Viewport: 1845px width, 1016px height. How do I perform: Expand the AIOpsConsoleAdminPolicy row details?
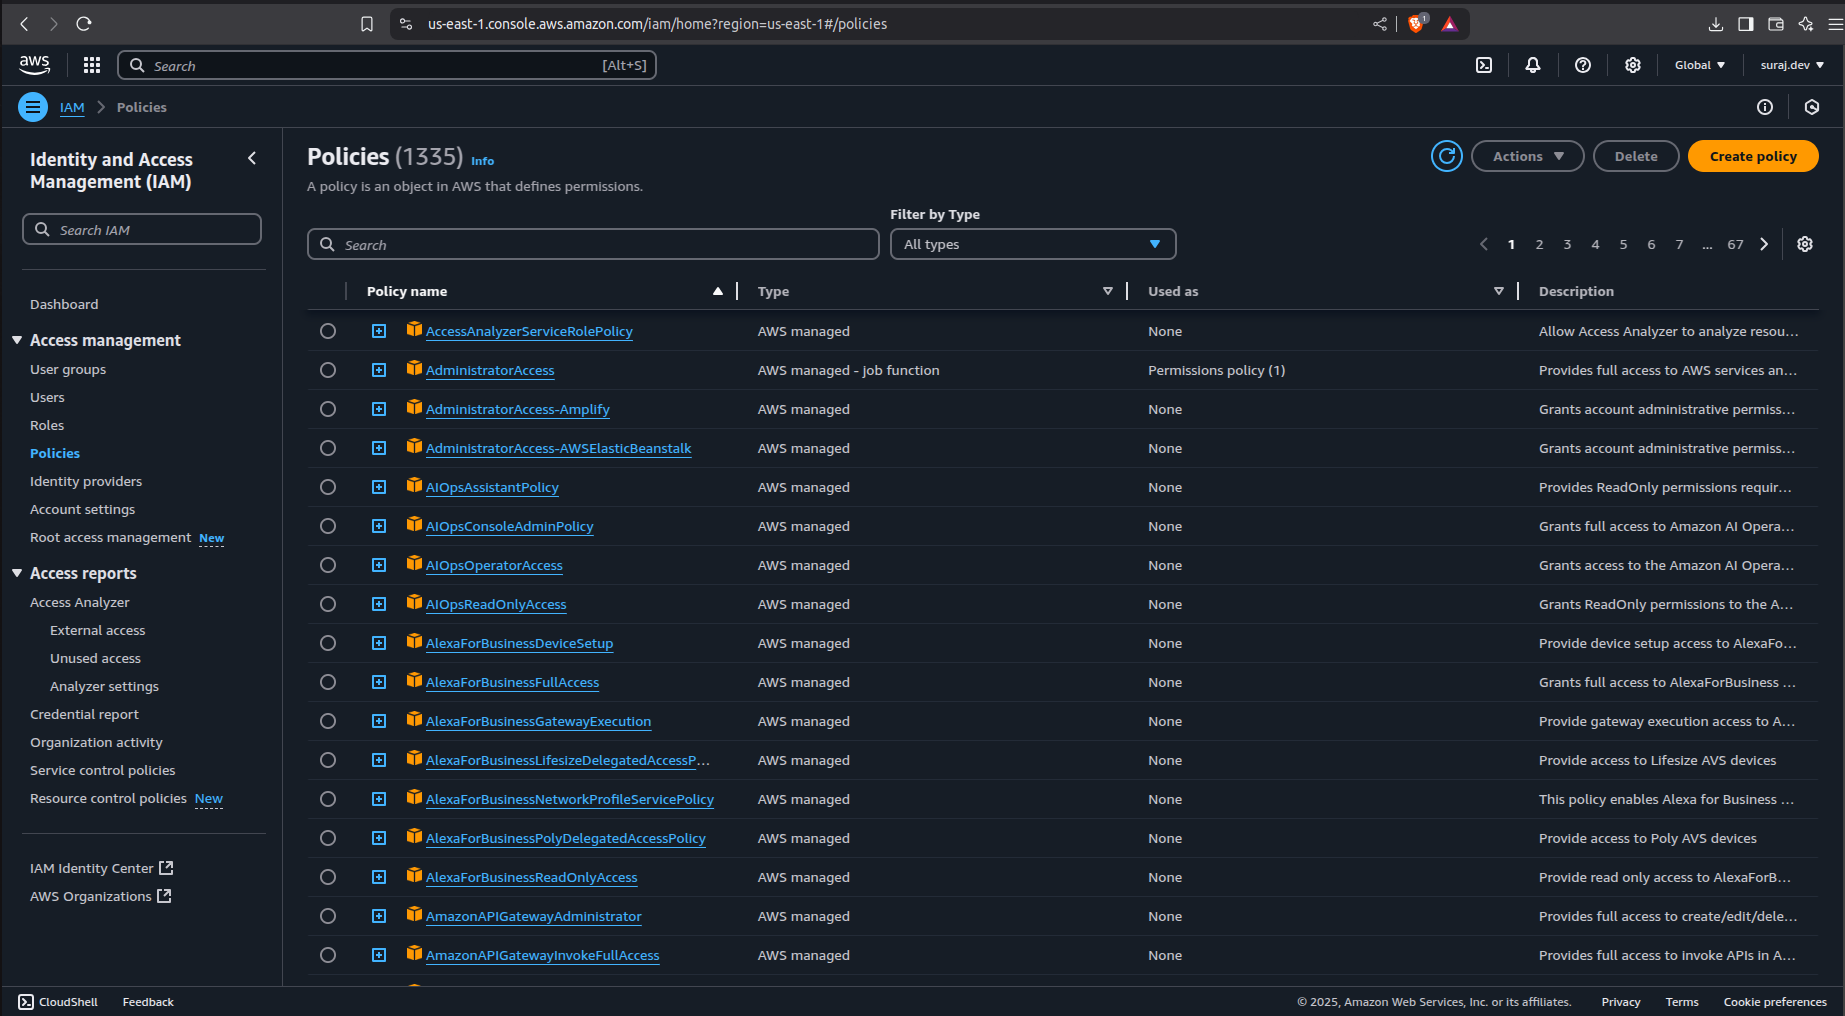click(x=379, y=526)
